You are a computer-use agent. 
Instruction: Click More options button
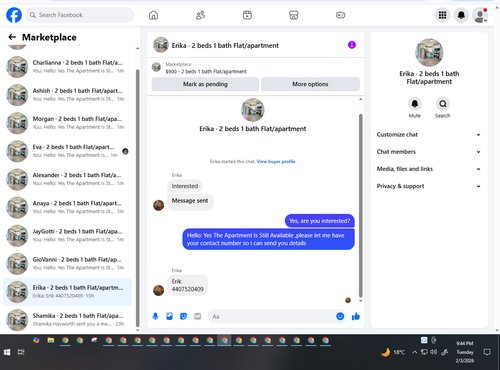(x=310, y=84)
